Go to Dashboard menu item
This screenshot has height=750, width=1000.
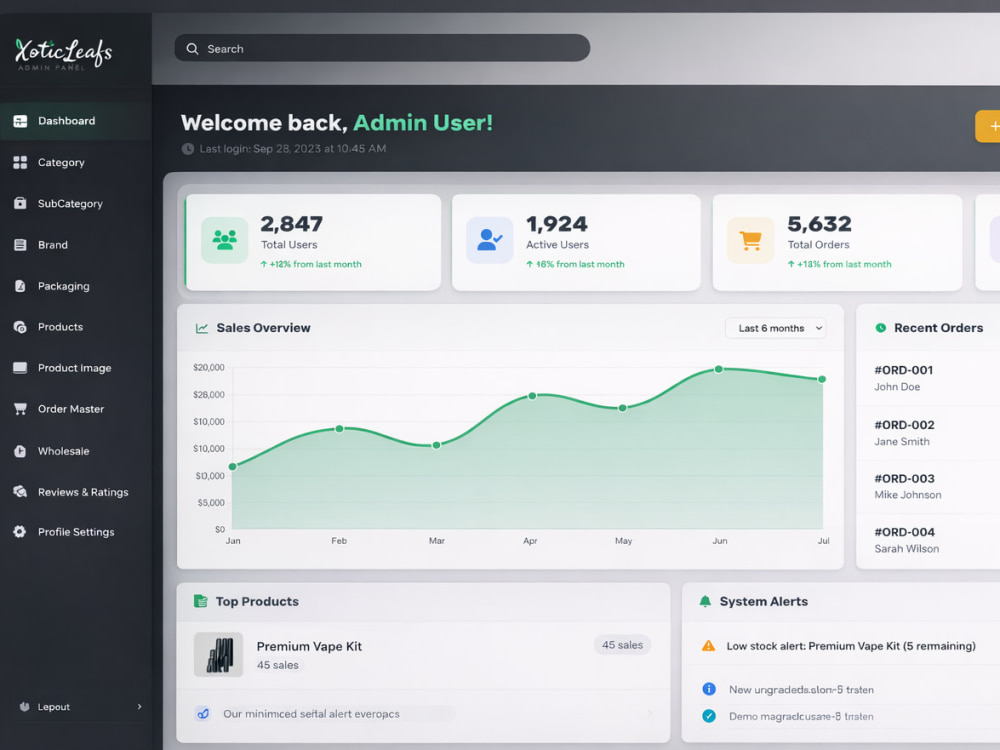[75, 121]
